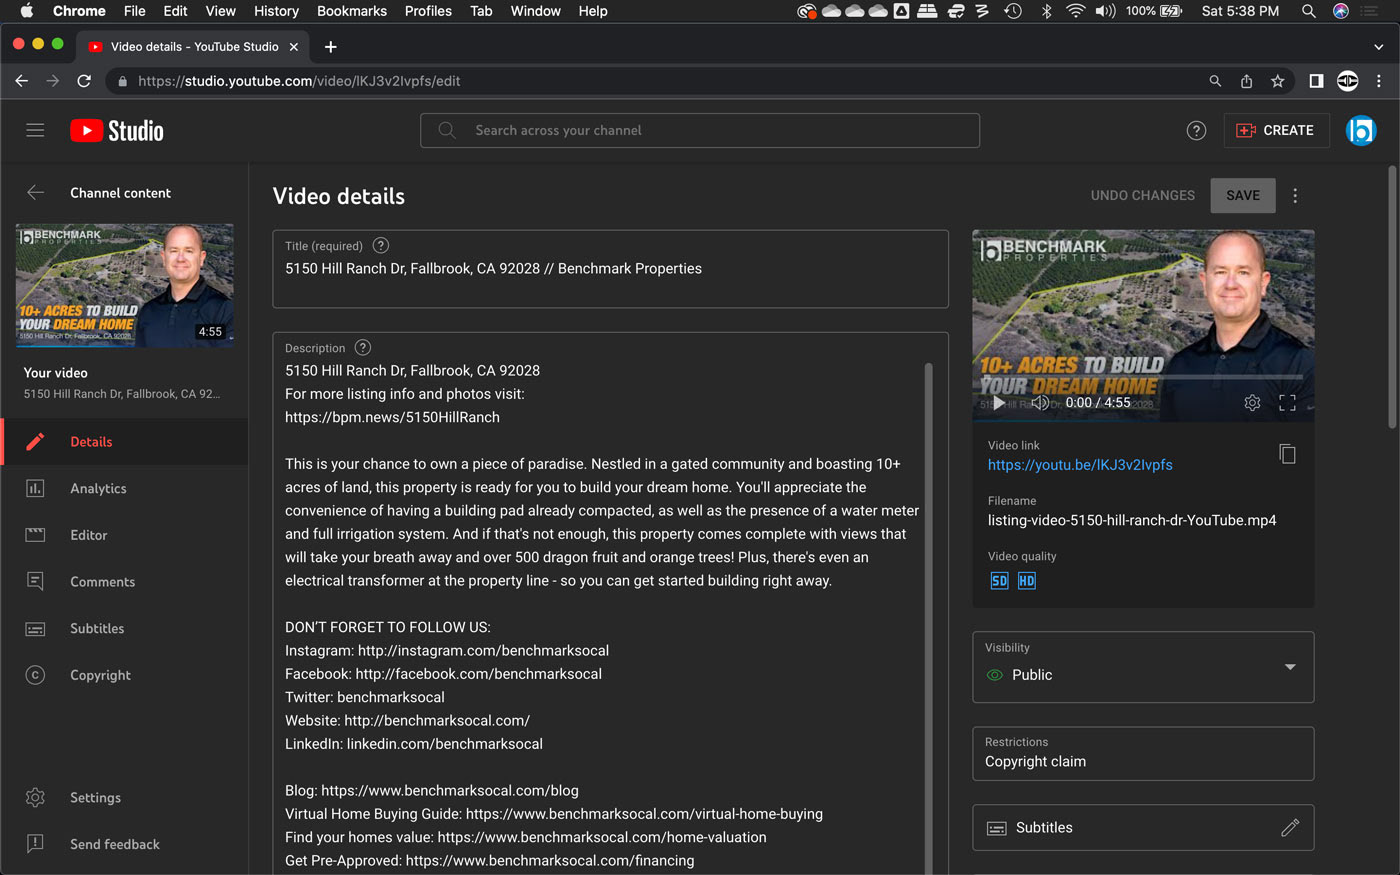This screenshot has height=875, width=1400.
Task: Open the Help question mark icon in header
Action: (x=1196, y=130)
